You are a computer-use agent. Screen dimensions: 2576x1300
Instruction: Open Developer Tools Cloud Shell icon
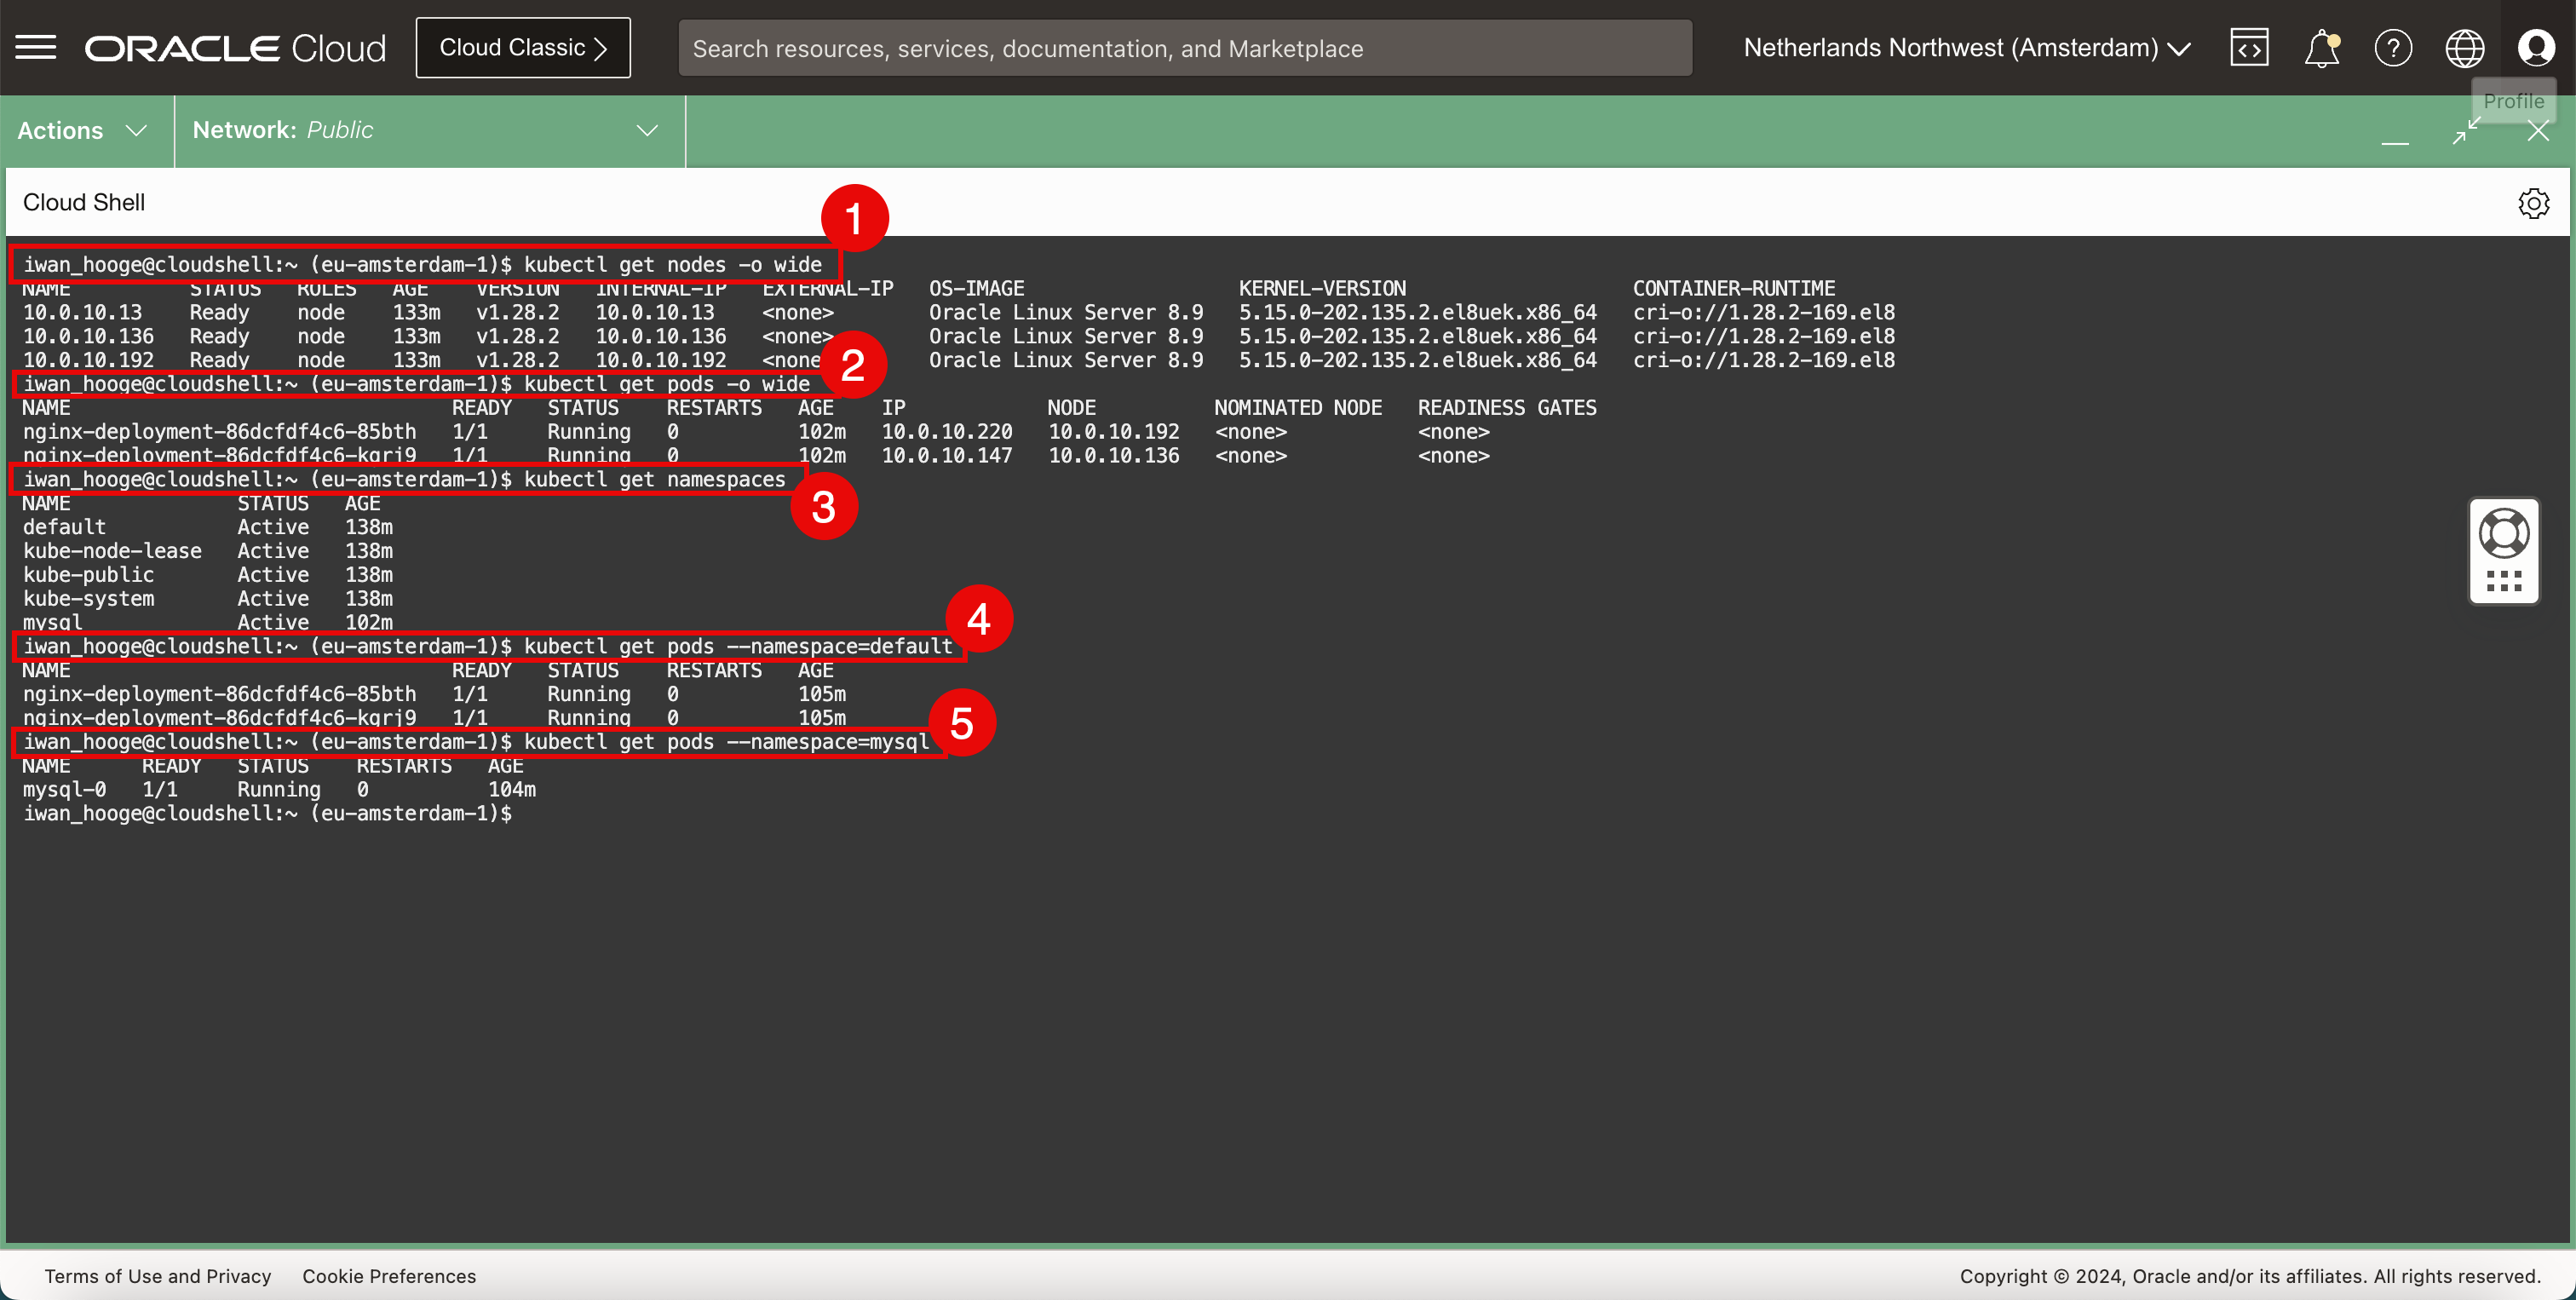pos(2249,47)
